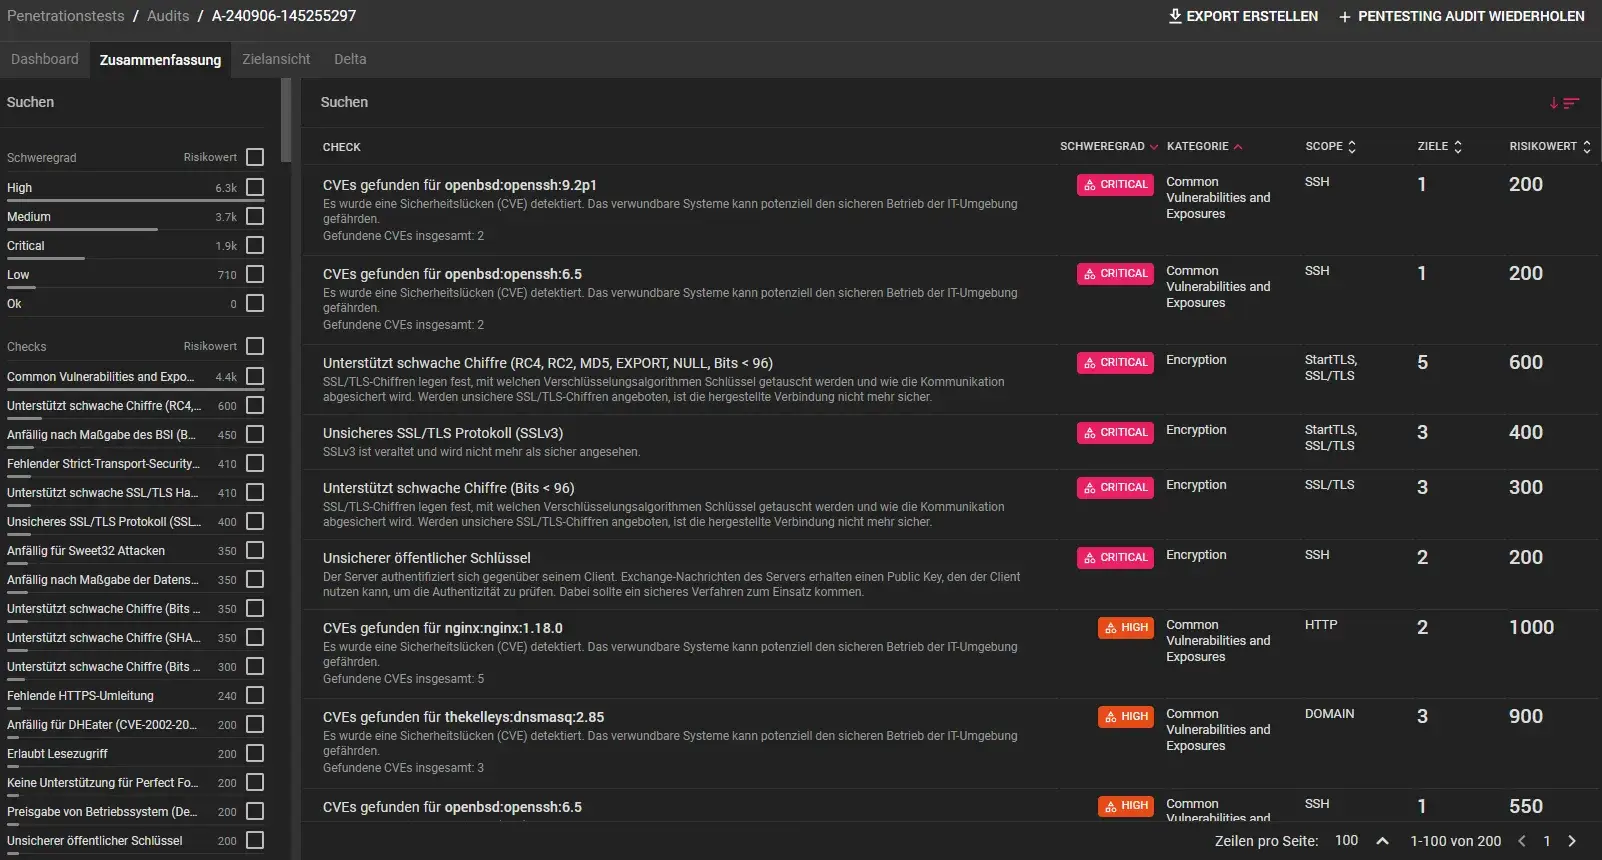Select Anfällig für DHEater row
This screenshot has height=860, width=1602.
135,725
